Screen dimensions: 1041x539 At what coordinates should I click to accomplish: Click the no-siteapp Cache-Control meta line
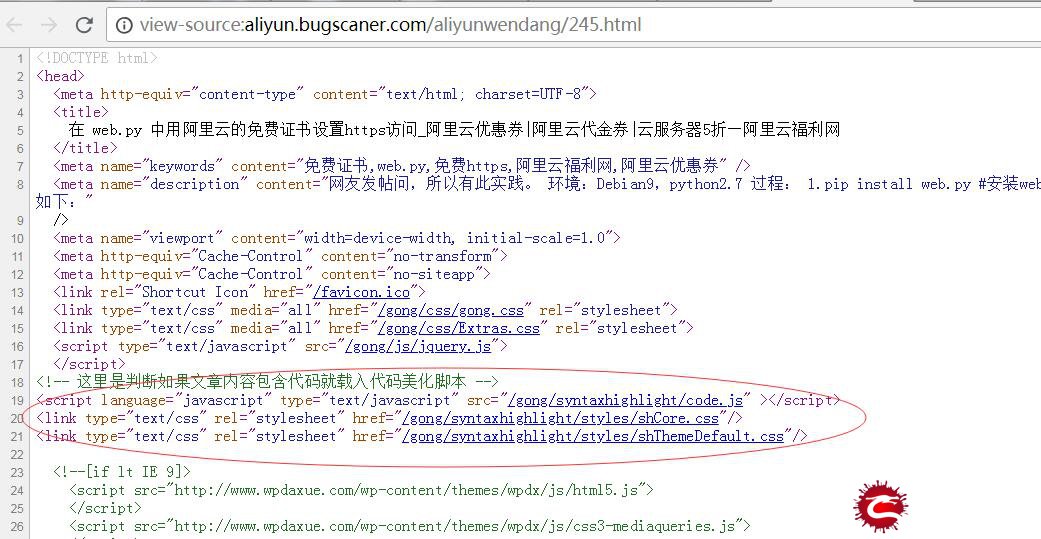tap(272, 274)
